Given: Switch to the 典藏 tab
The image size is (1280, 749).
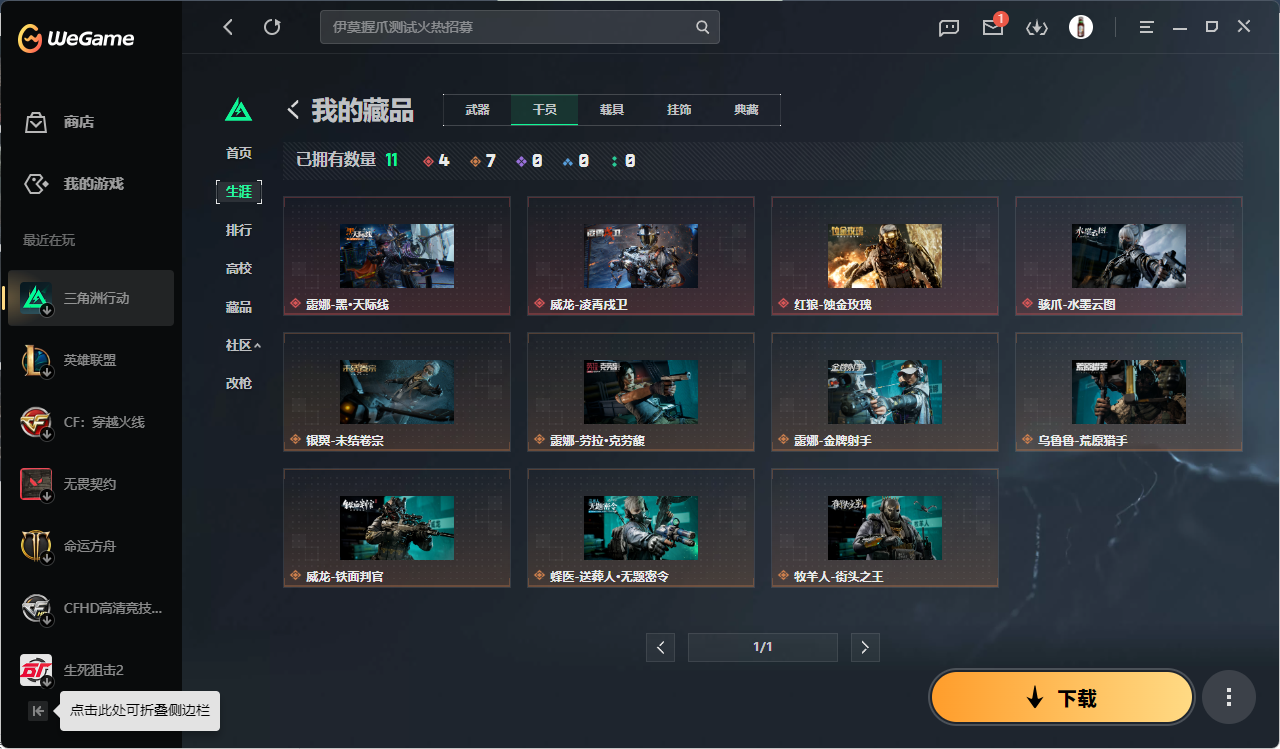Looking at the screenshot, I should 746,110.
